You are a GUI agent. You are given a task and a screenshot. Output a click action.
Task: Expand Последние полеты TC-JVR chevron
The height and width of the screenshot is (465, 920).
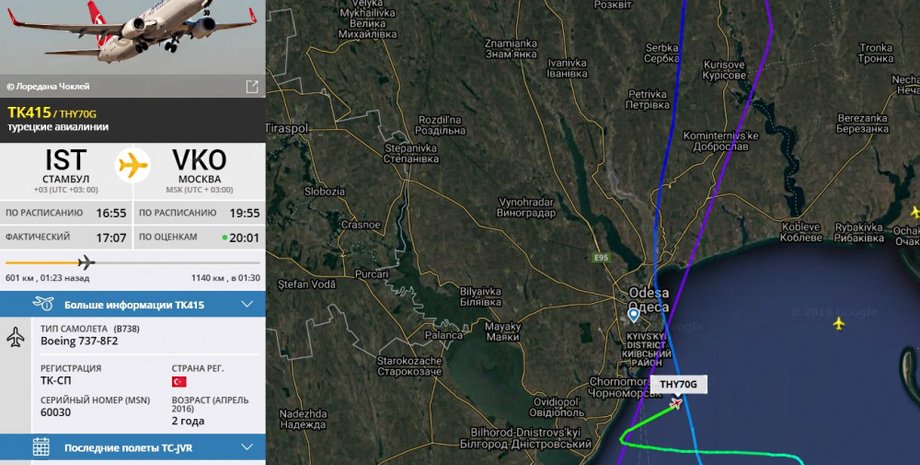[247, 447]
